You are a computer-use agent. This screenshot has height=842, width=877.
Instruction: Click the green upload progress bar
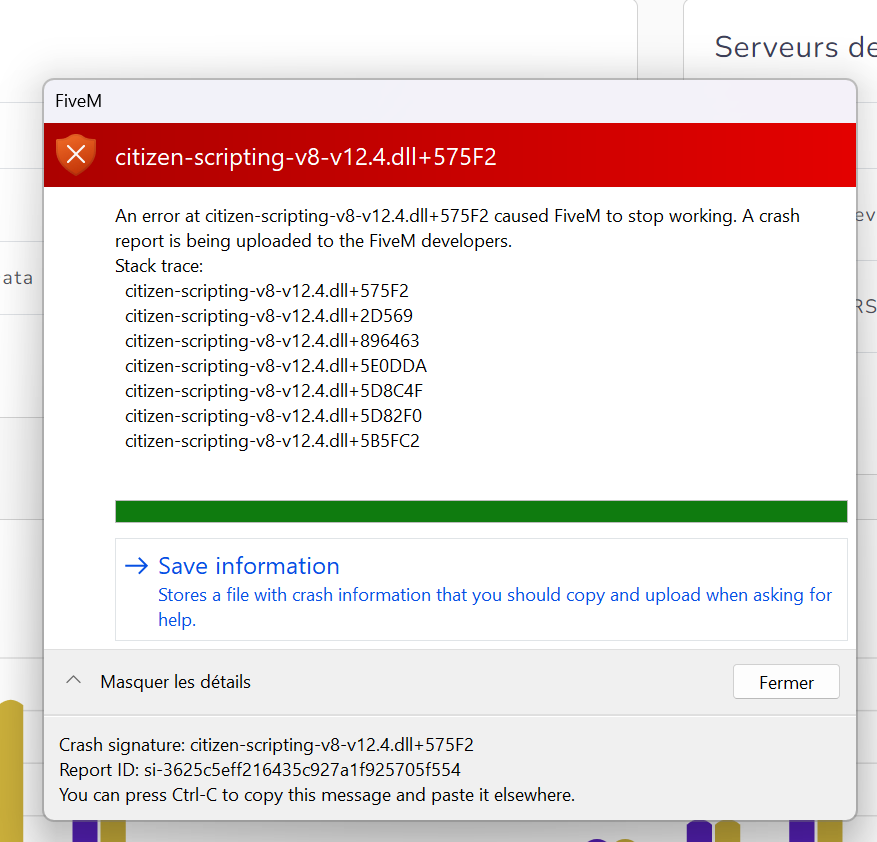pyautogui.click(x=481, y=511)
